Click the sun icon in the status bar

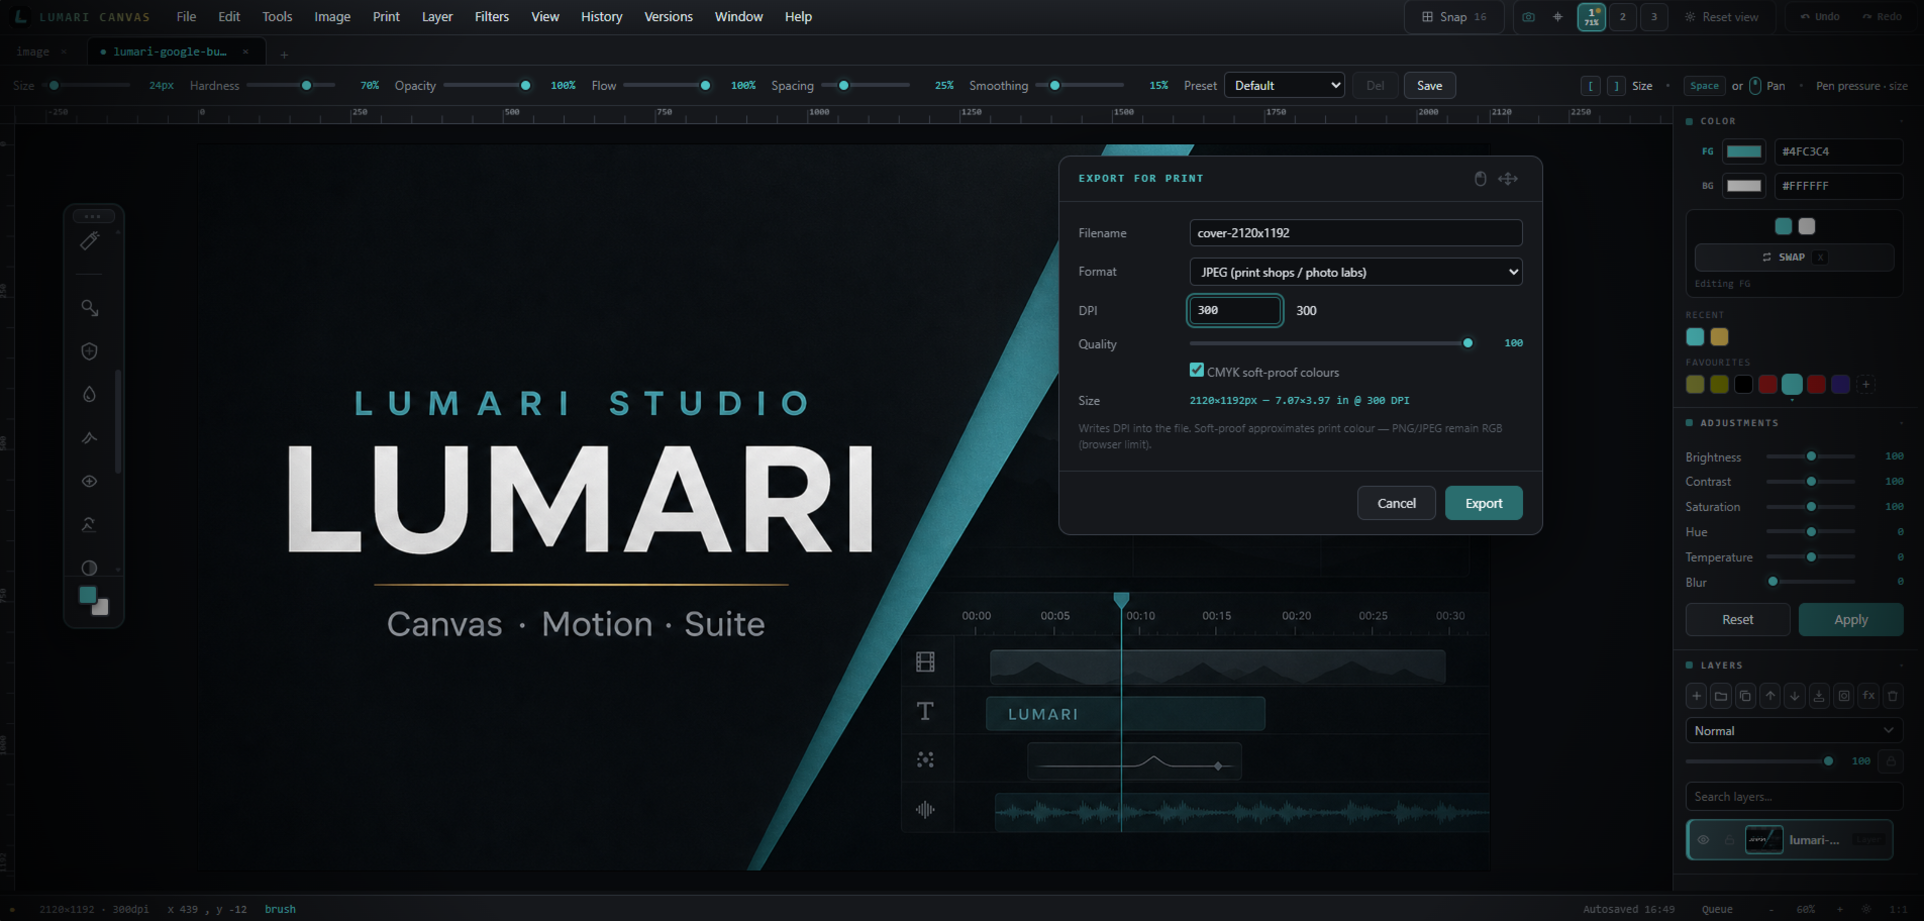(x=1866, y=909)
